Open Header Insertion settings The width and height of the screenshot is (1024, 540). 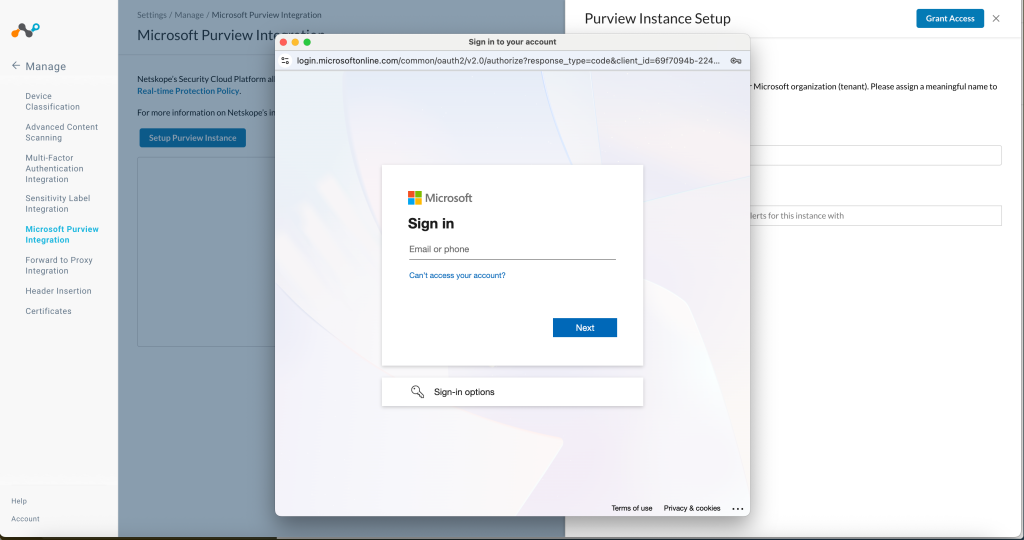pyautogui.click(x=58, y=291)
